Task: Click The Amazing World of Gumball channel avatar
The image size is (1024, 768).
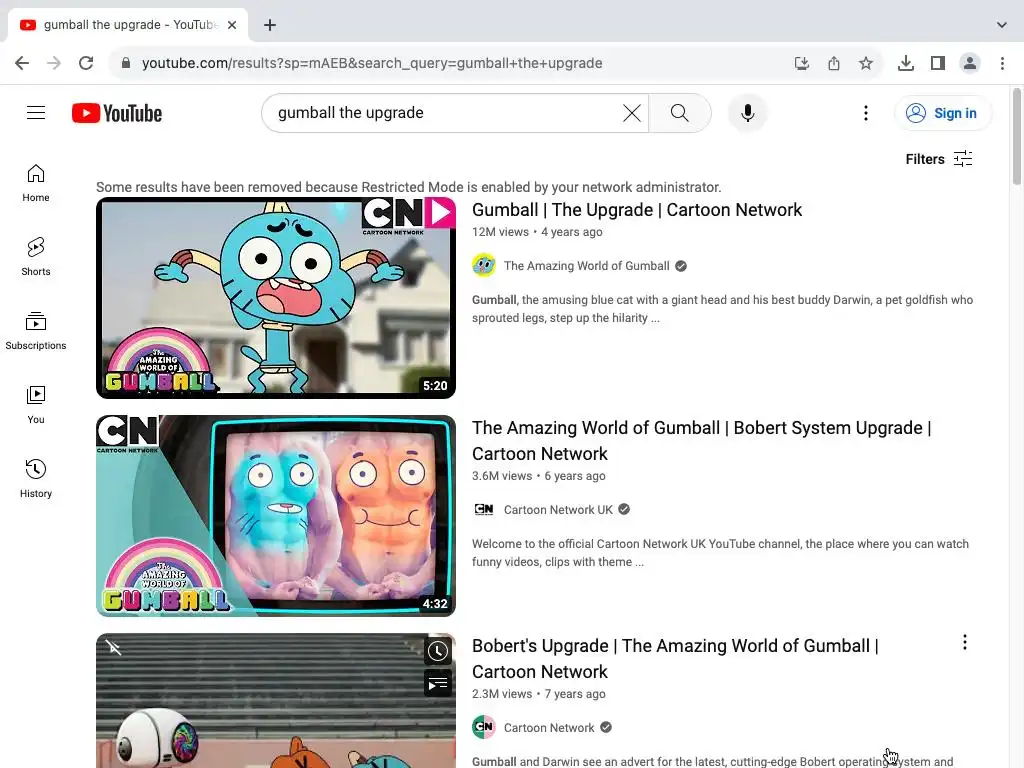Action: 484,265
